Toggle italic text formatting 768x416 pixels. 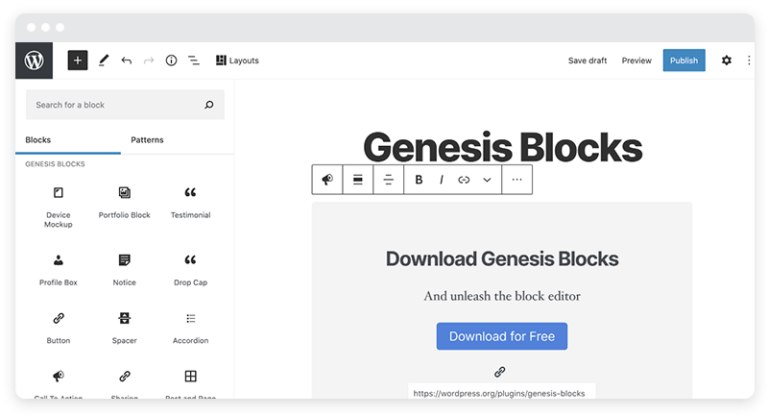(x=441, y=180)
